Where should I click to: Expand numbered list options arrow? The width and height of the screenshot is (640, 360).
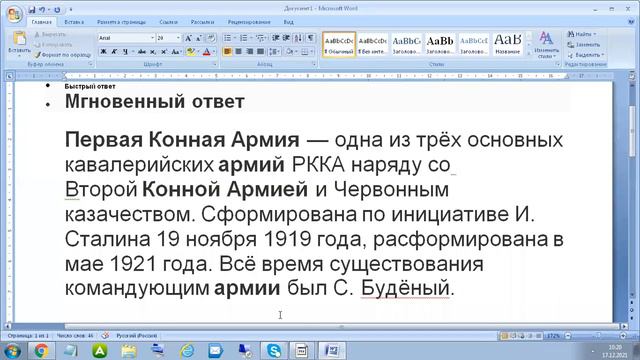pos(251,38)
